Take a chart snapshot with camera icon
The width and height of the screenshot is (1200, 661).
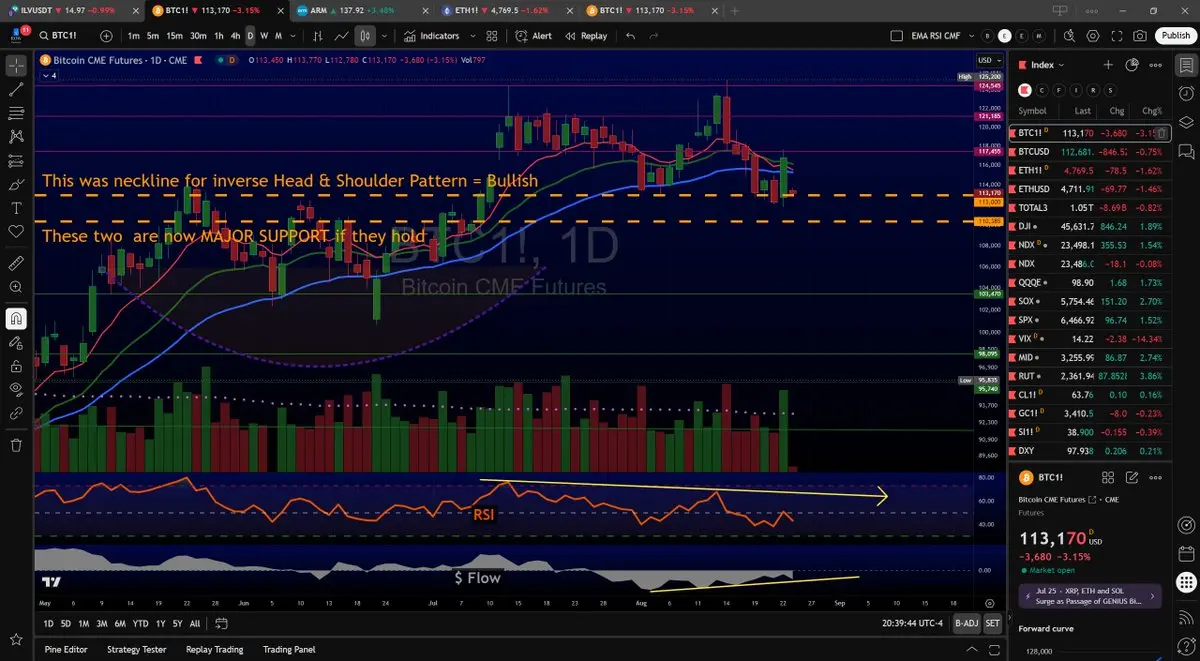[x=1141, y=36]
